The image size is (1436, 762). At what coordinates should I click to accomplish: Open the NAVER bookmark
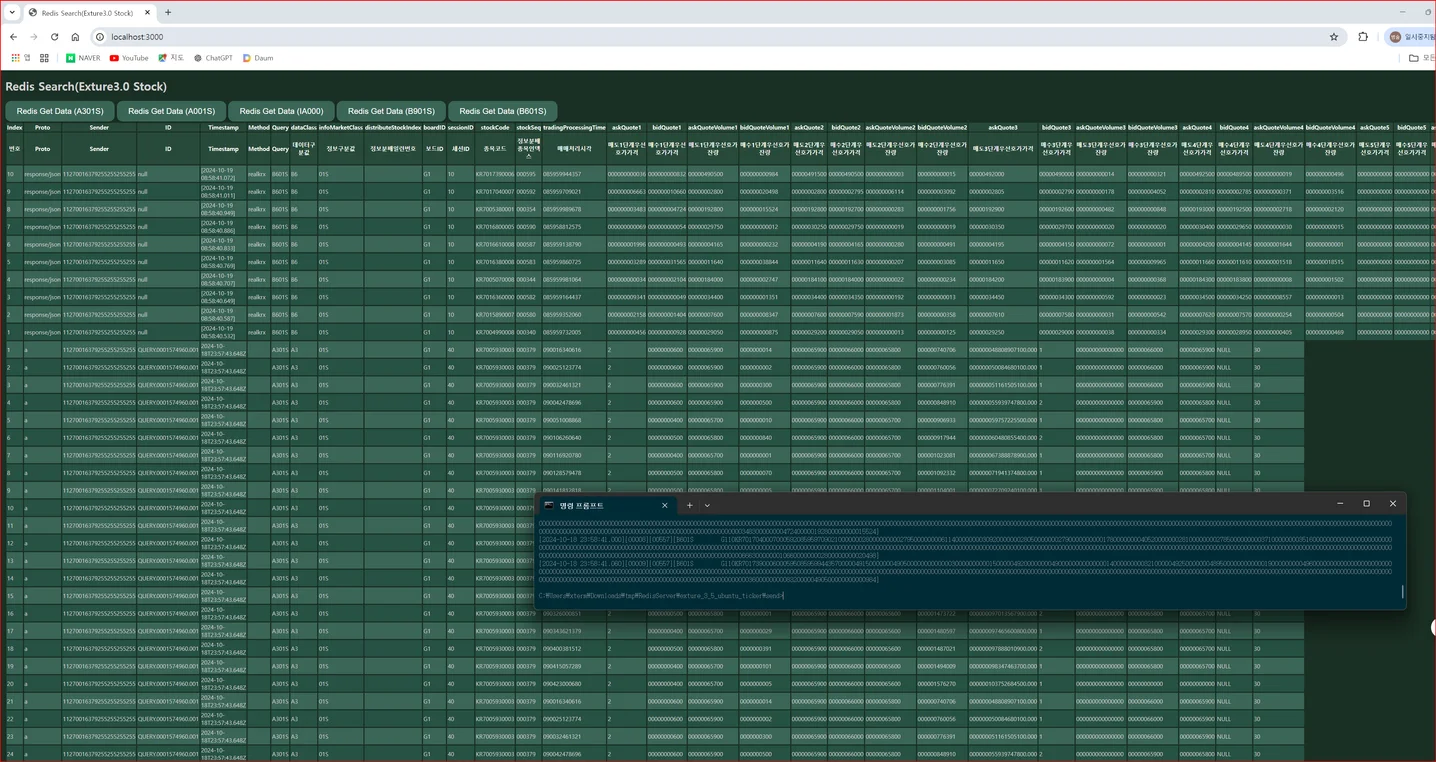(x=83, y=58)
